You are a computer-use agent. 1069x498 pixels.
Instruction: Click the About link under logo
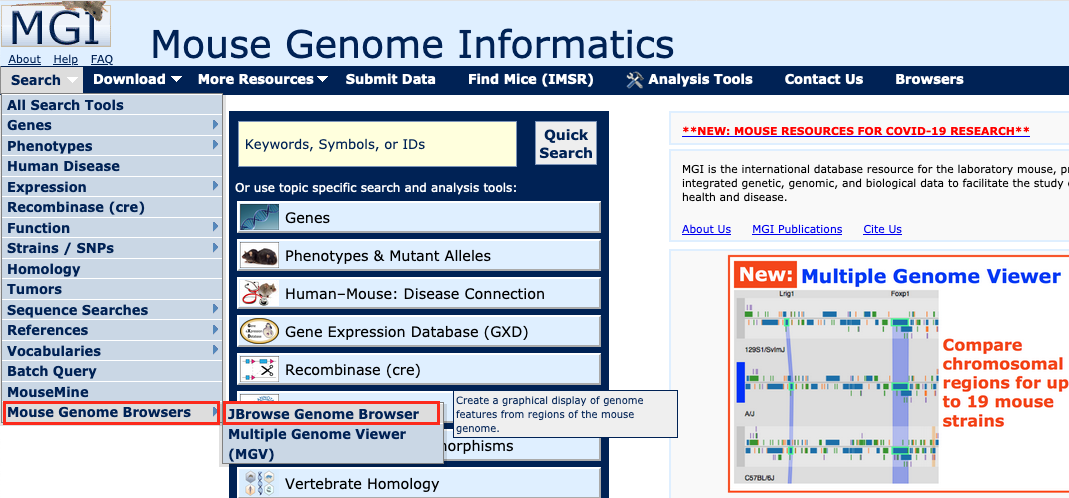25,59
